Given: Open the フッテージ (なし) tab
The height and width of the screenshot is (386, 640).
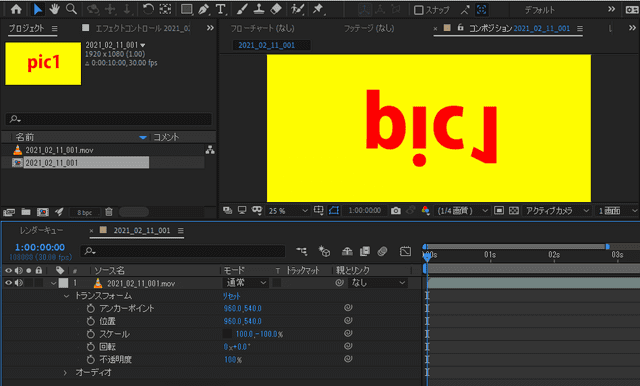Looking at the screenshot, I should 369,28.
